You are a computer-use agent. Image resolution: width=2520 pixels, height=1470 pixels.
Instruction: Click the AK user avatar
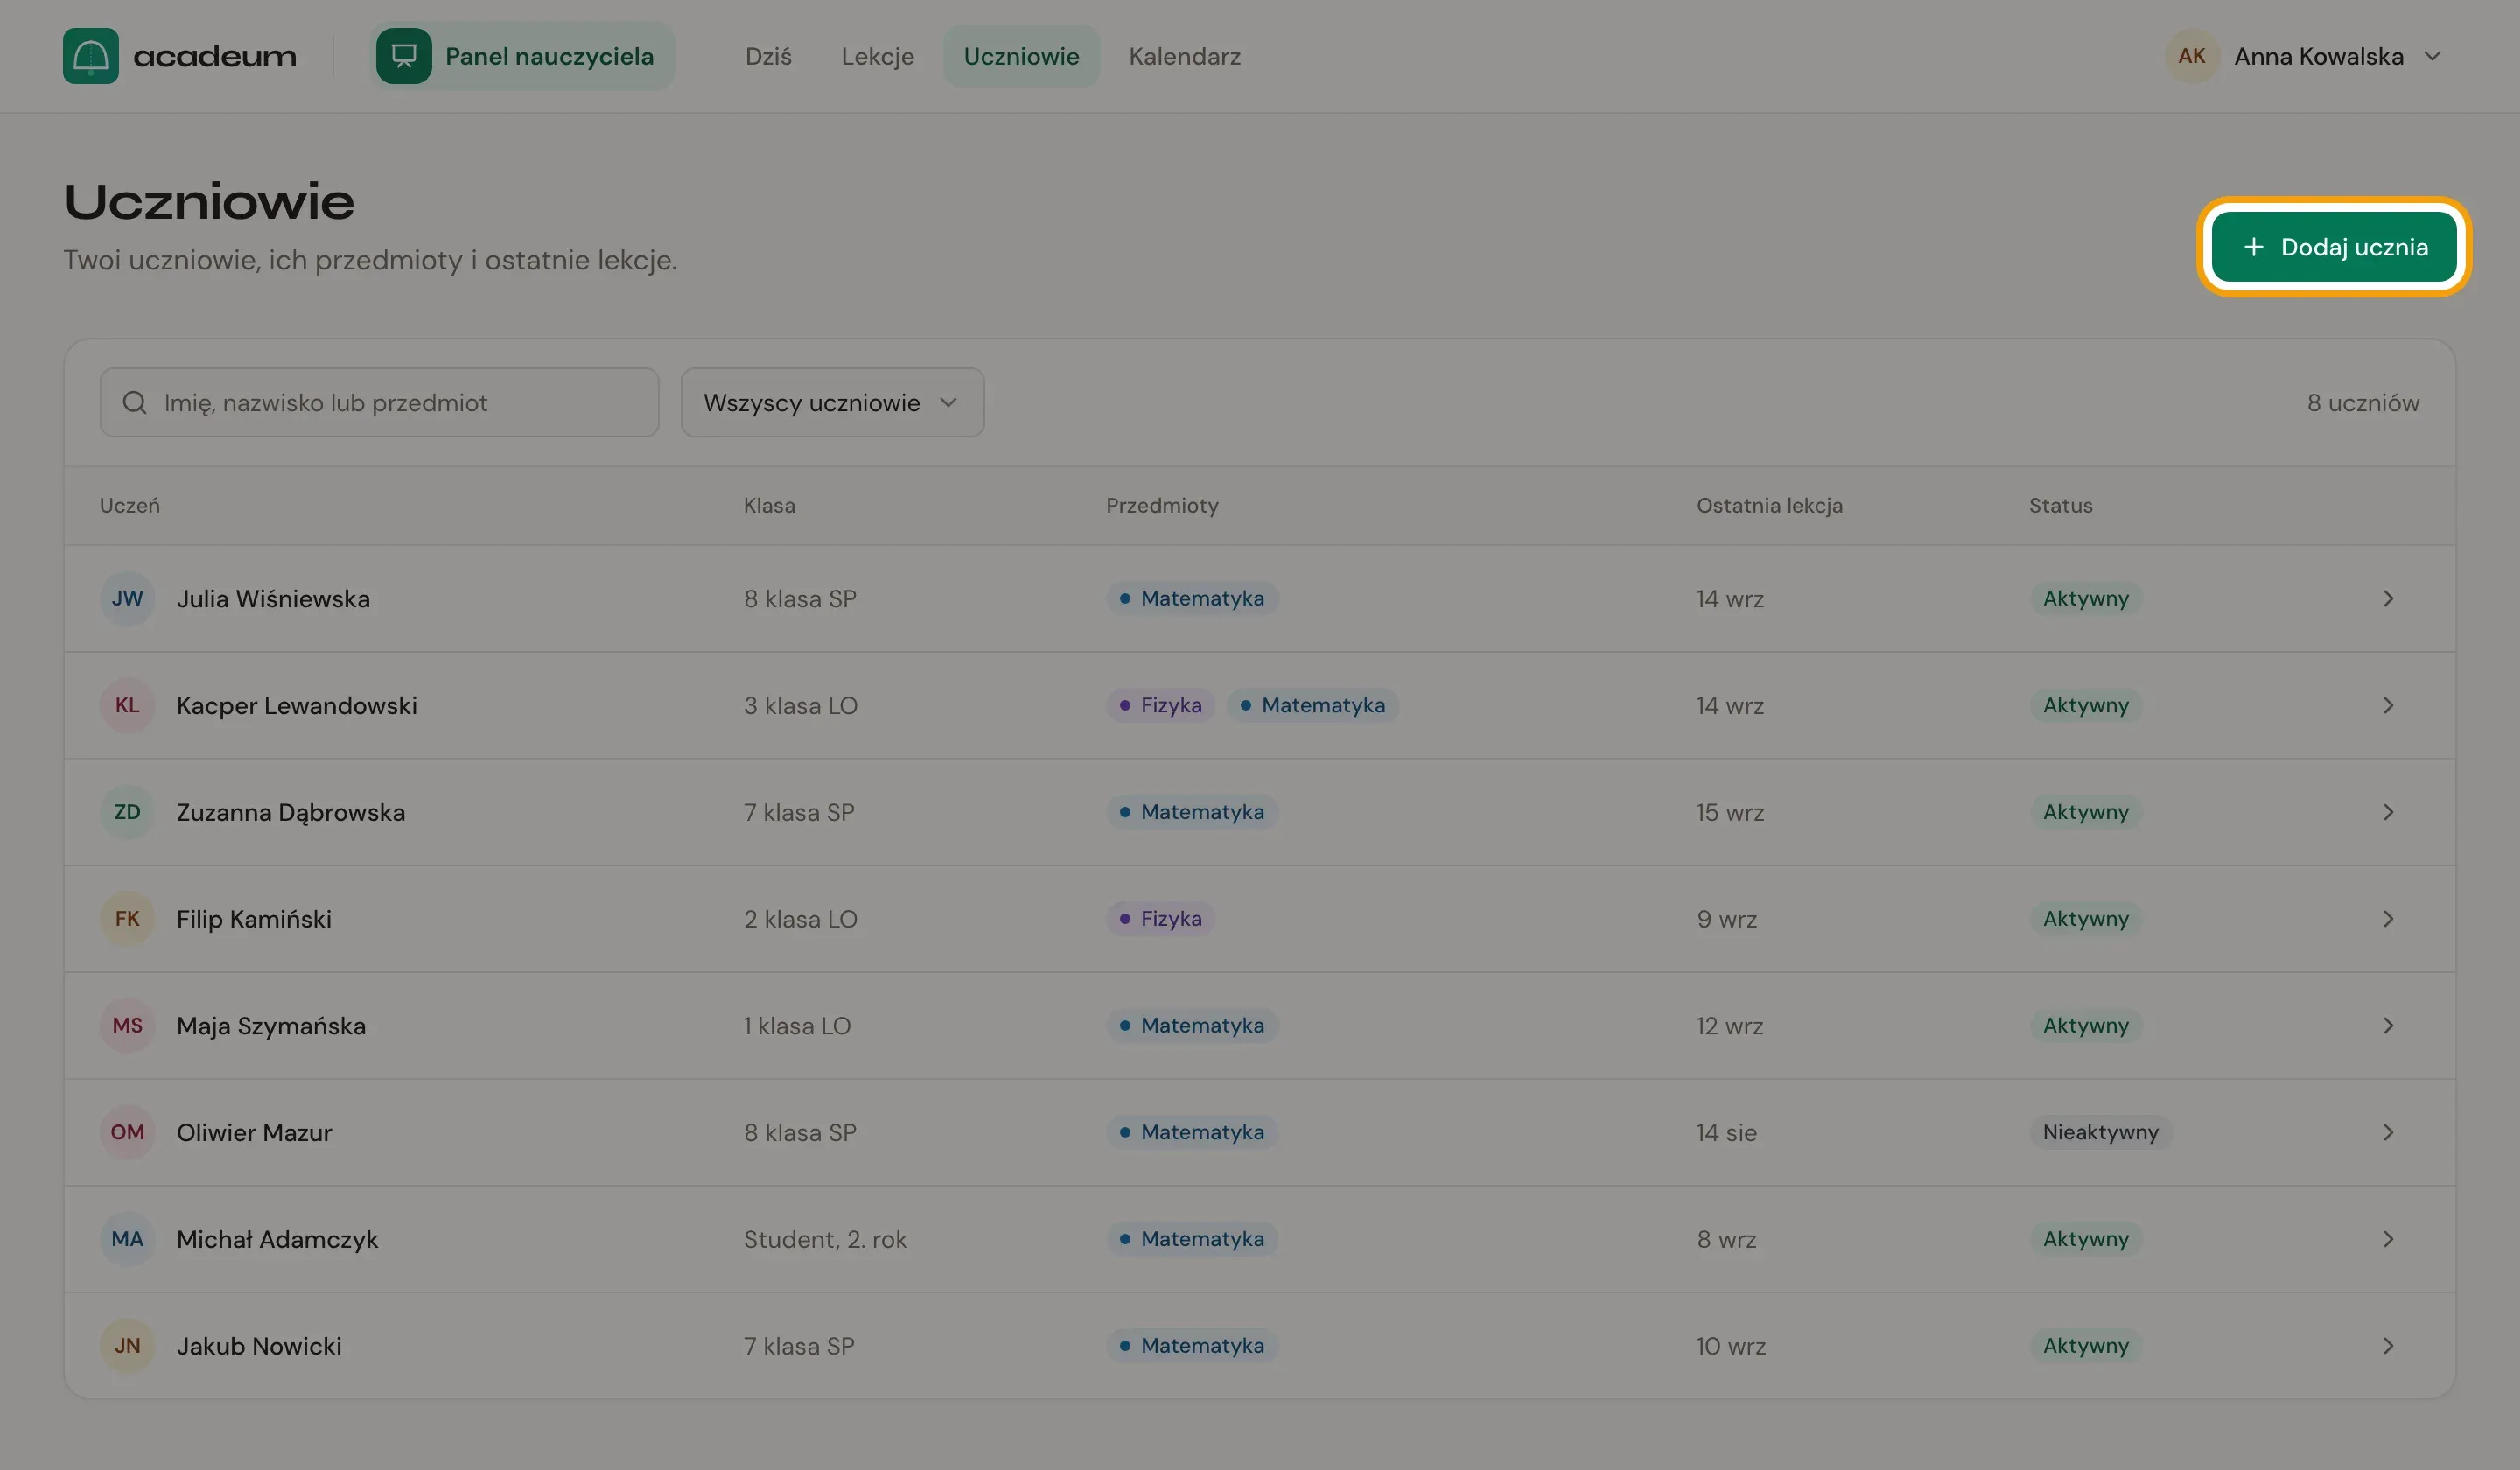(2192, 56)
